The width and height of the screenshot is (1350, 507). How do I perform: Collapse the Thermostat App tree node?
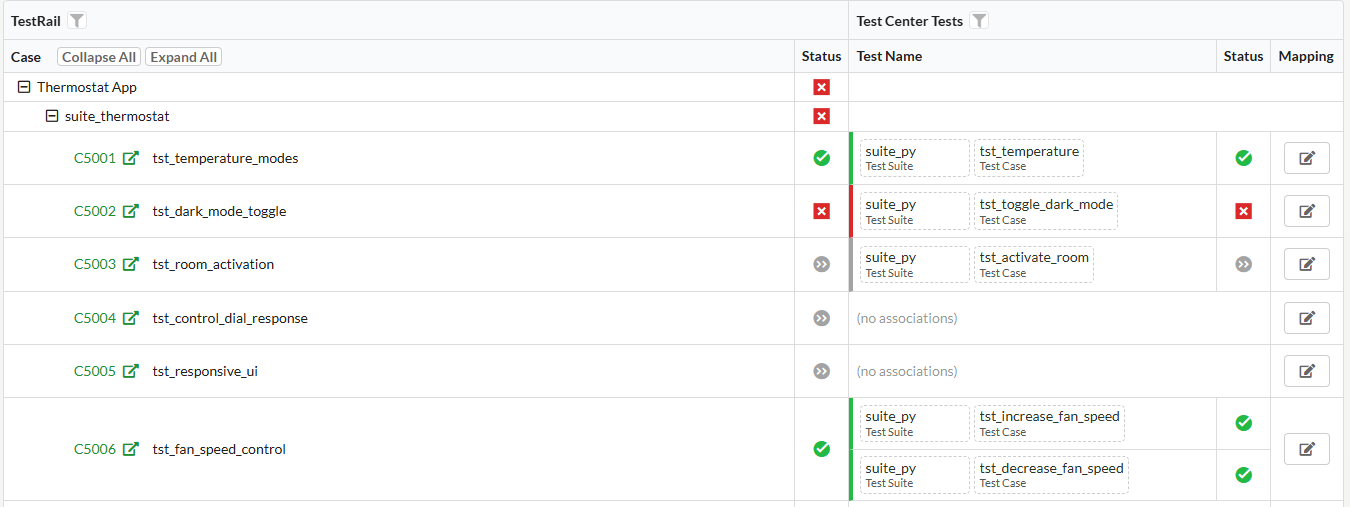point(25,87)
